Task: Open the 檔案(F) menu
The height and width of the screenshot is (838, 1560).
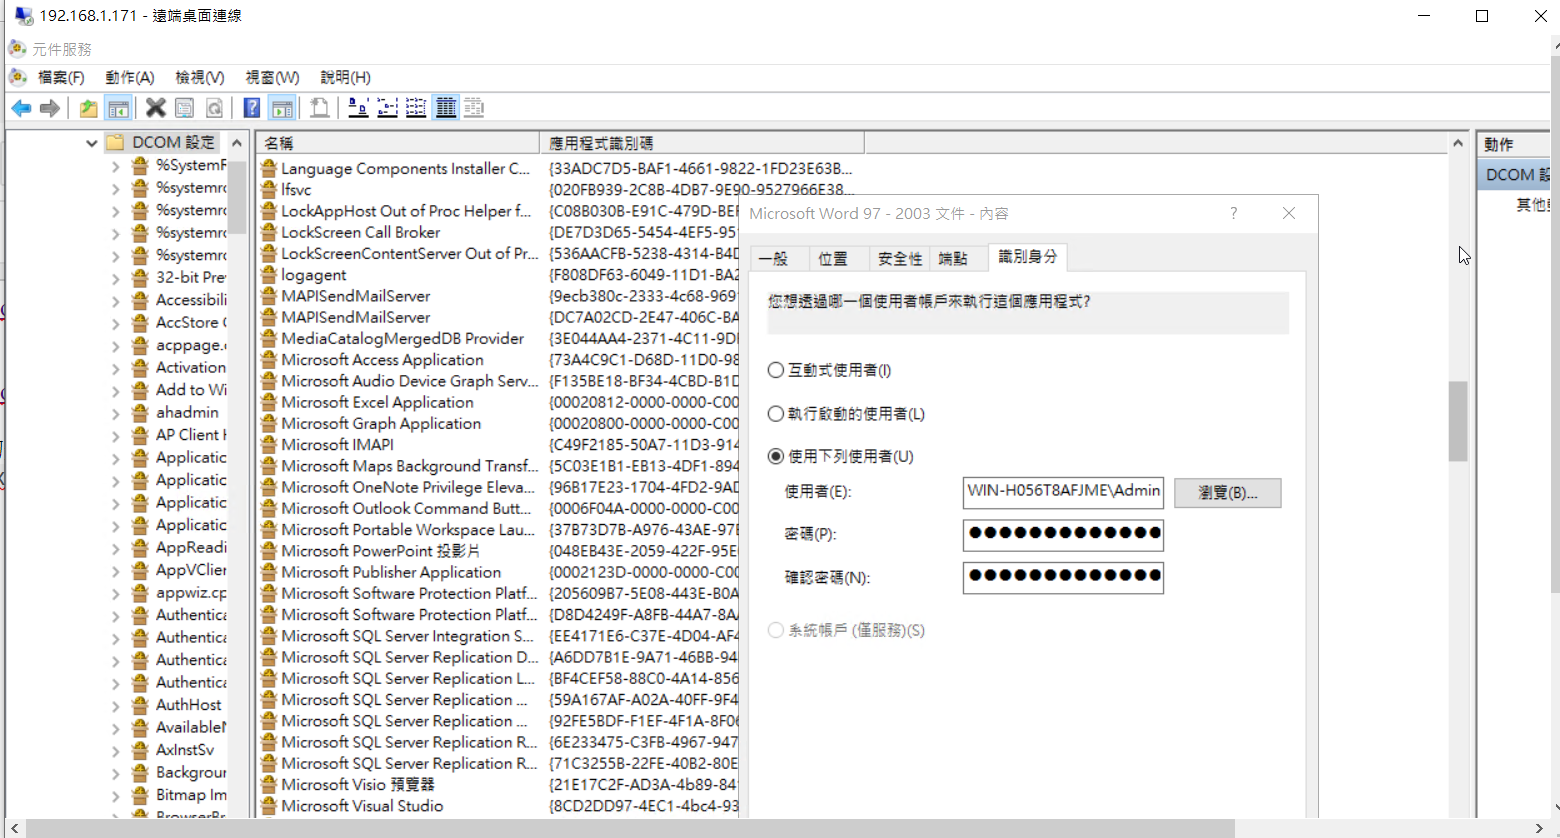Action: pyautogui.click(x=61, y=77)
